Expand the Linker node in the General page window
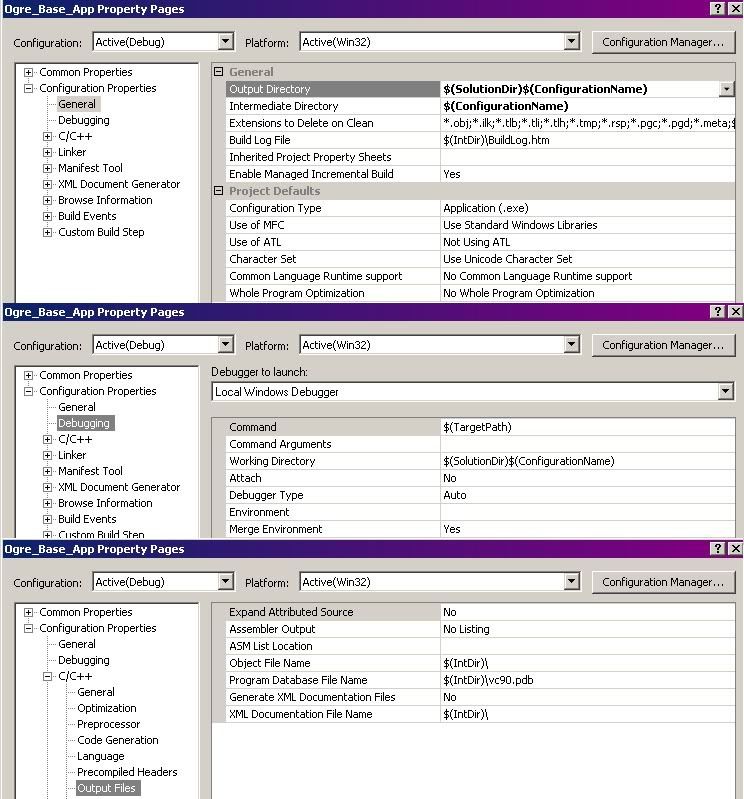Screen dimensions: 744x799 click(47, 152)
